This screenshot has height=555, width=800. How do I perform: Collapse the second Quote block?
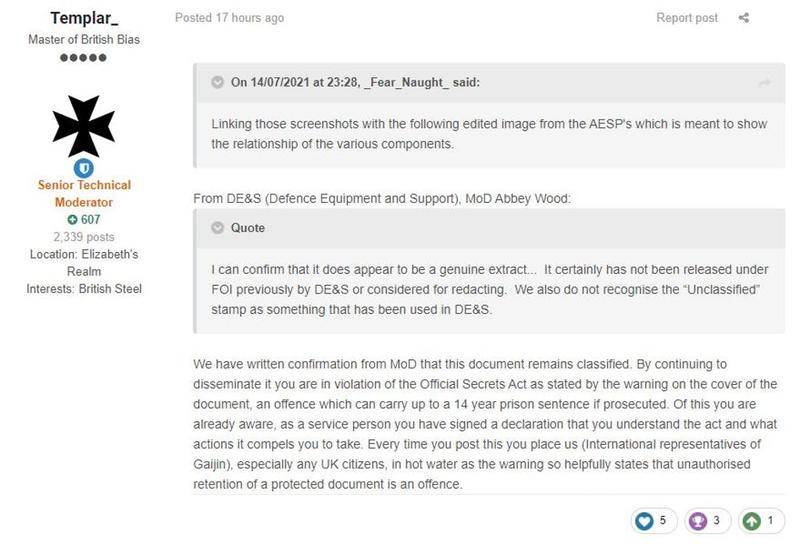(217, 228)
